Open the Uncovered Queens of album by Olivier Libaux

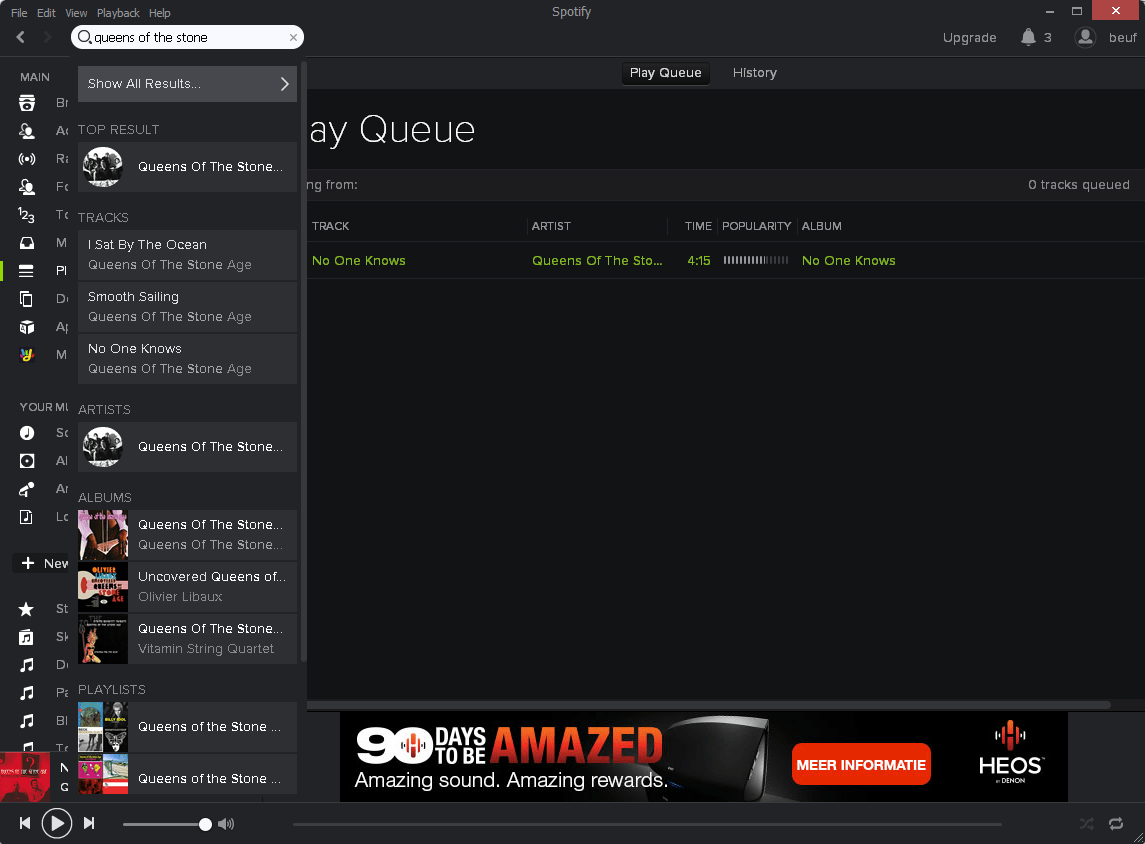(188, 586)
